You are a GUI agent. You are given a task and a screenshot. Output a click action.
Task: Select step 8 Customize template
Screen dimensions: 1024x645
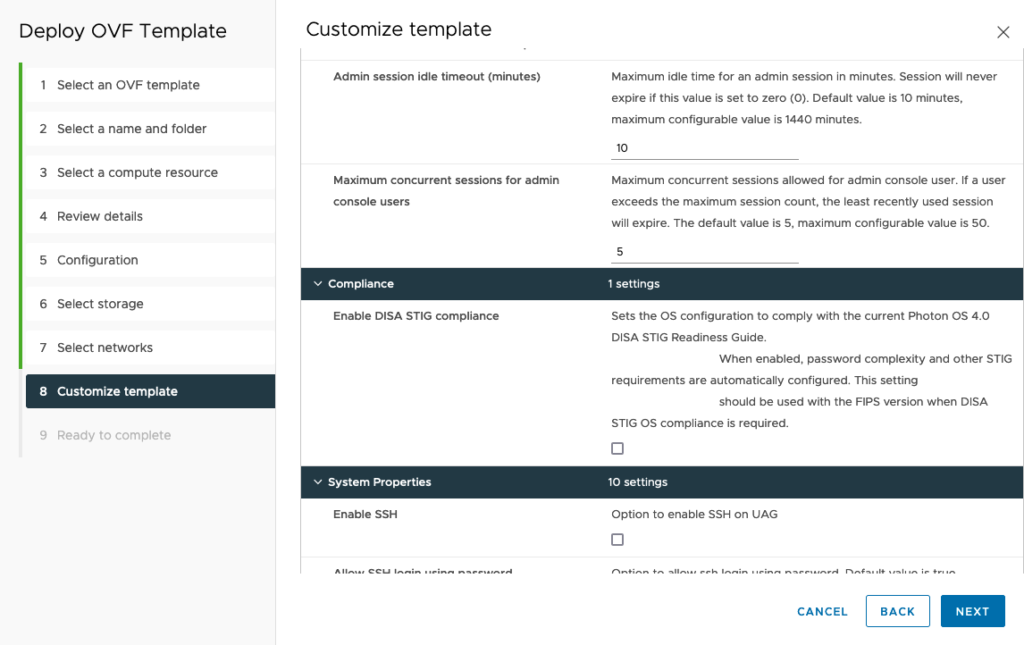(117, 391)
